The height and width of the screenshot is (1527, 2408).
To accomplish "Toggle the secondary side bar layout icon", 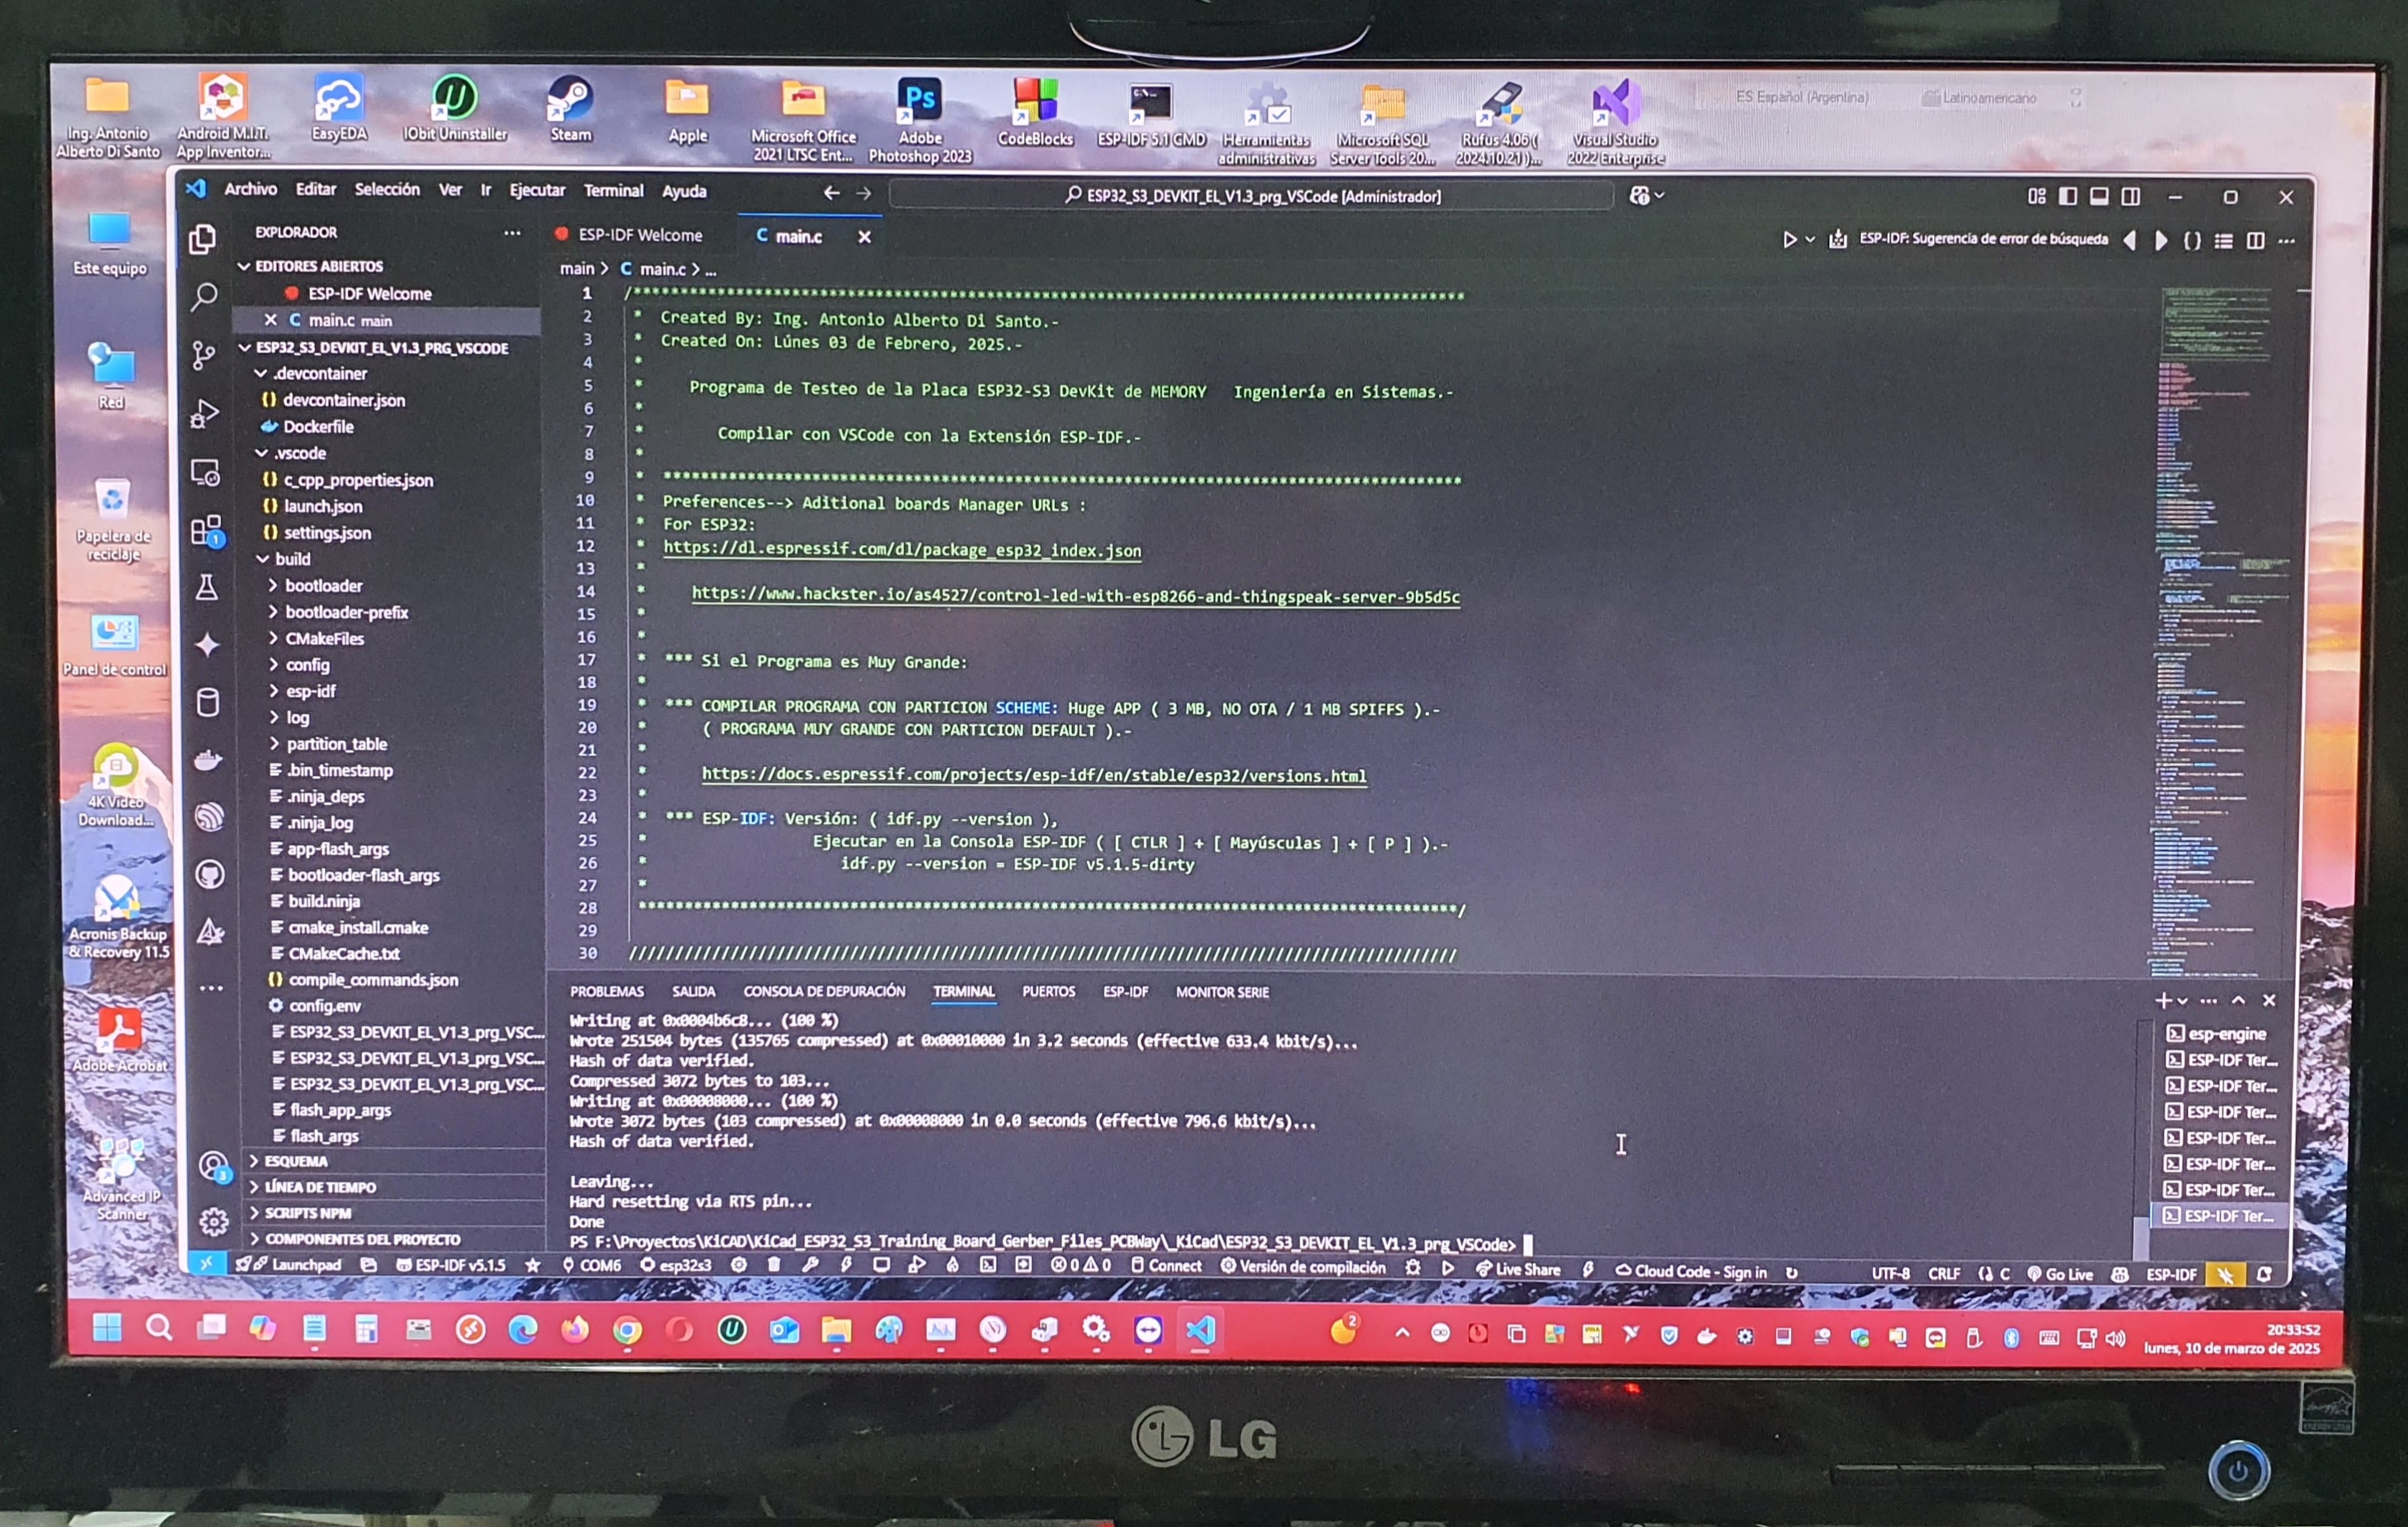I will click(x=2131, y=197).
